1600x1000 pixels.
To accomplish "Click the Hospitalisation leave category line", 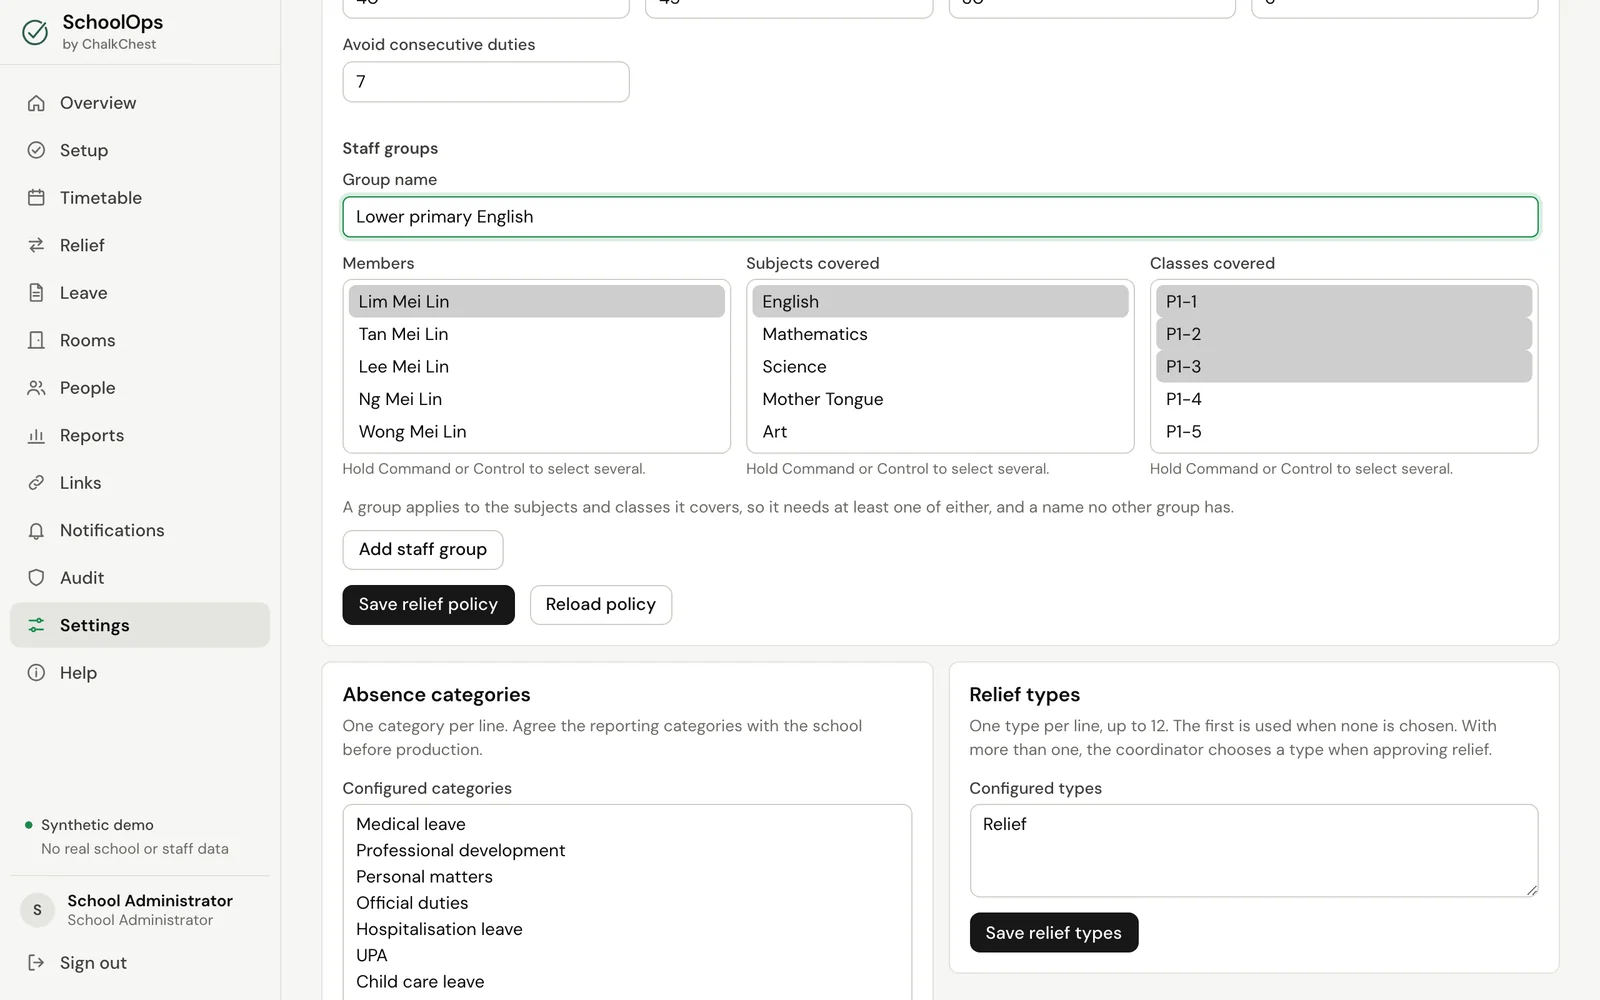I will 439,929.
